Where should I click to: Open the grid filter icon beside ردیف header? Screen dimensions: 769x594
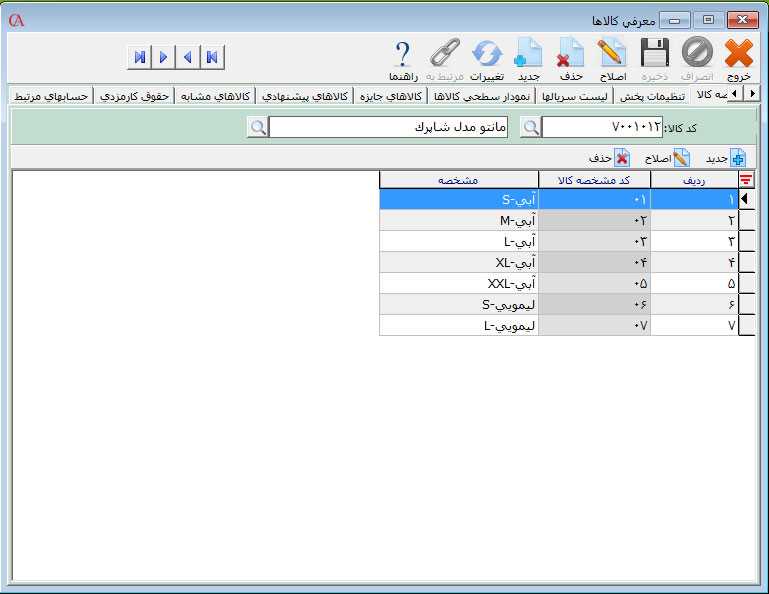[746, 179]
